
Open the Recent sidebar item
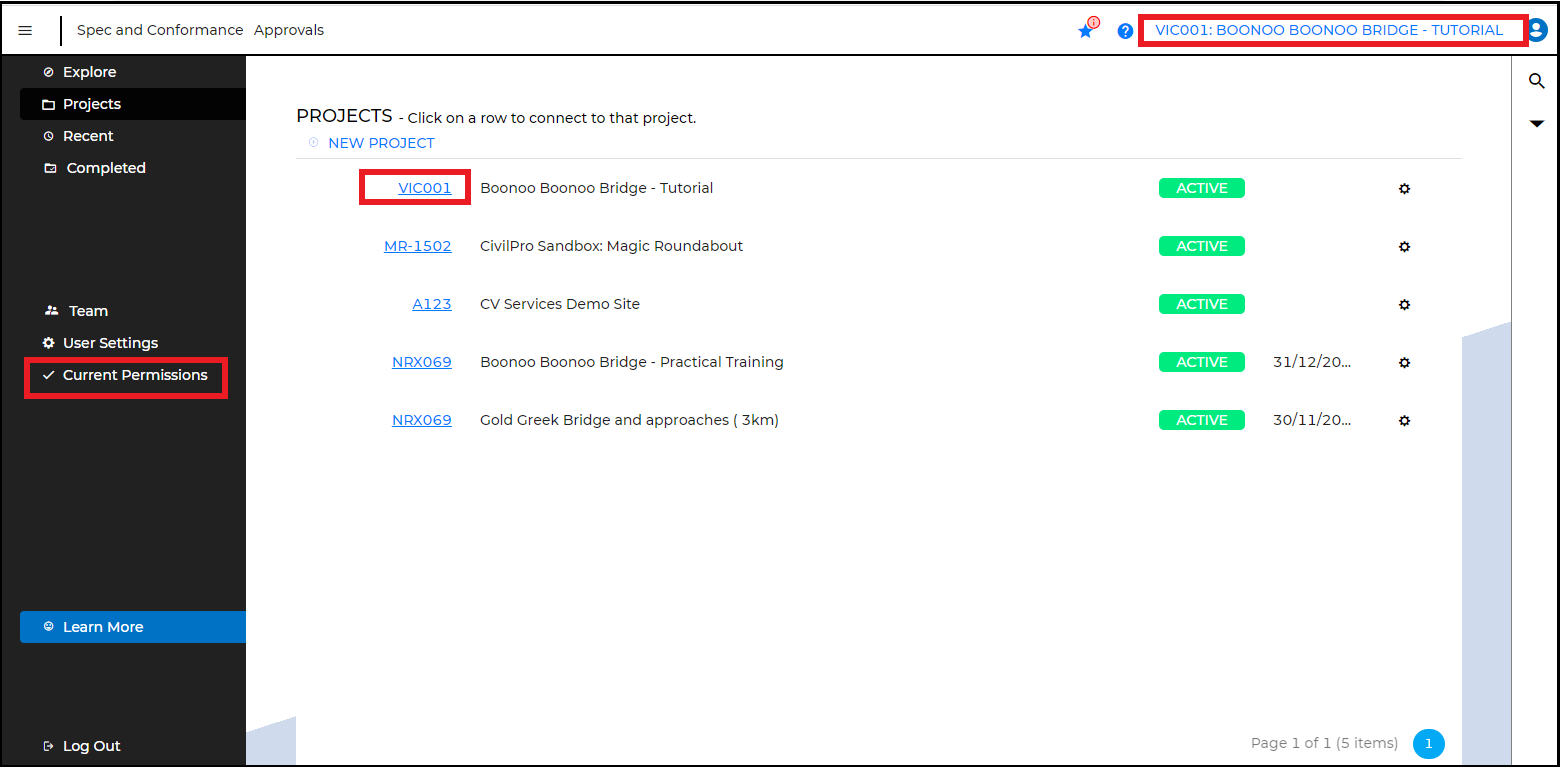88,136
